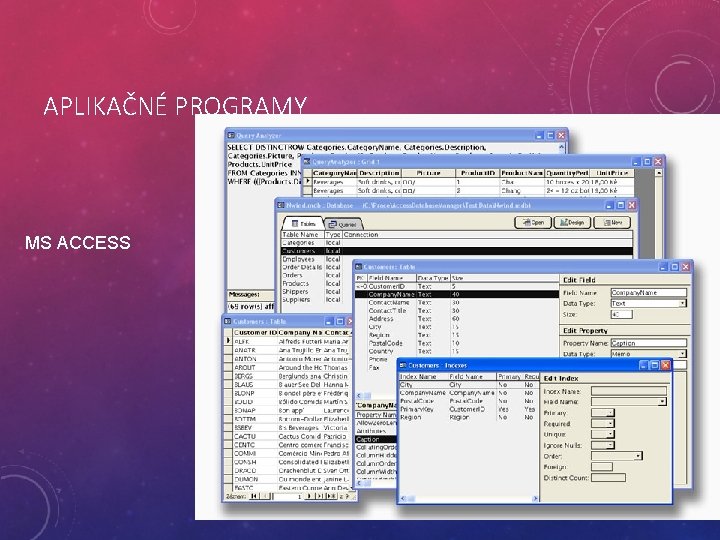Select the PrimaryKey index row
This screenshot has width=720, height=540.
coord(468,409)
